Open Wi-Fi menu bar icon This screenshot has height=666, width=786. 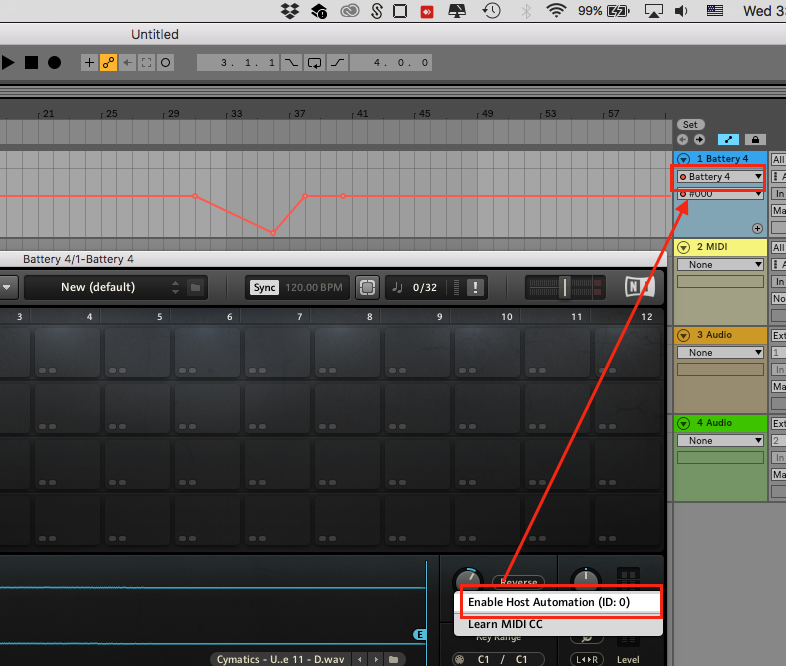(x=556, y=11)
